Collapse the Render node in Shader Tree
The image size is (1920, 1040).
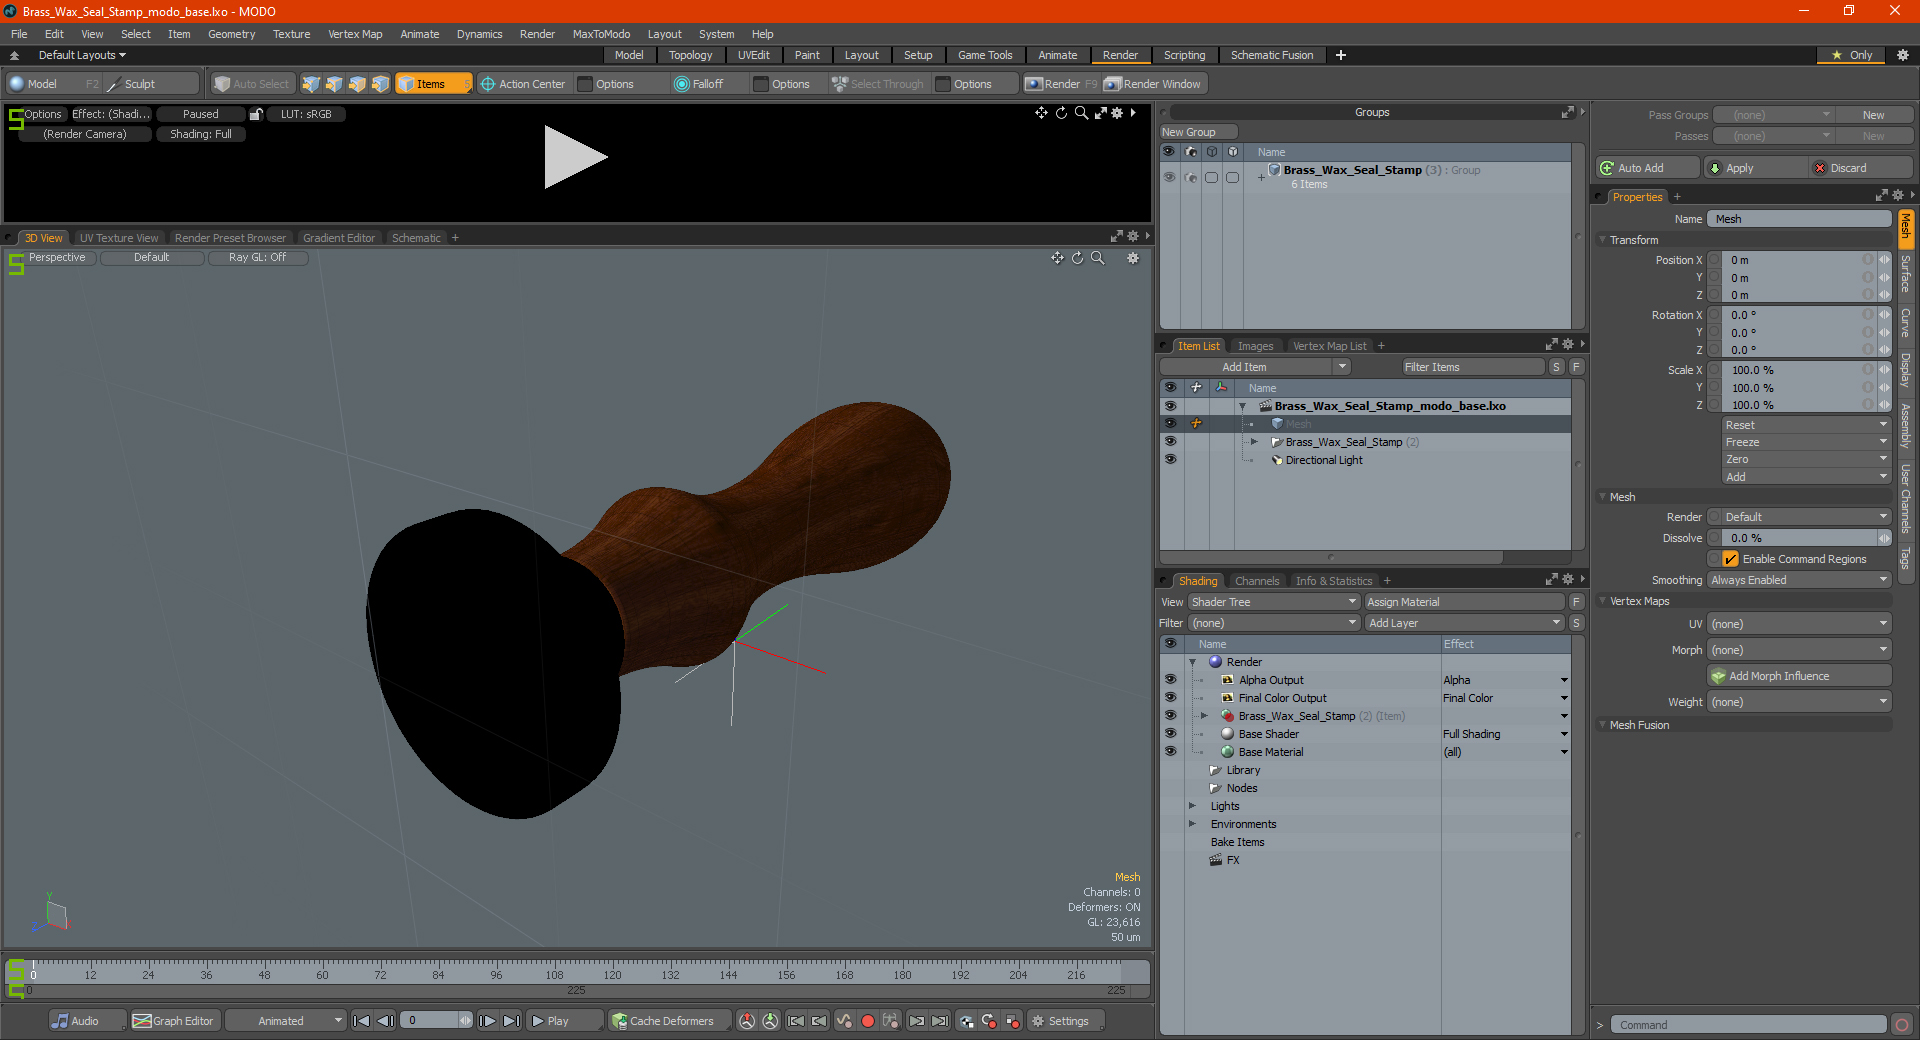coord(1192,662)
